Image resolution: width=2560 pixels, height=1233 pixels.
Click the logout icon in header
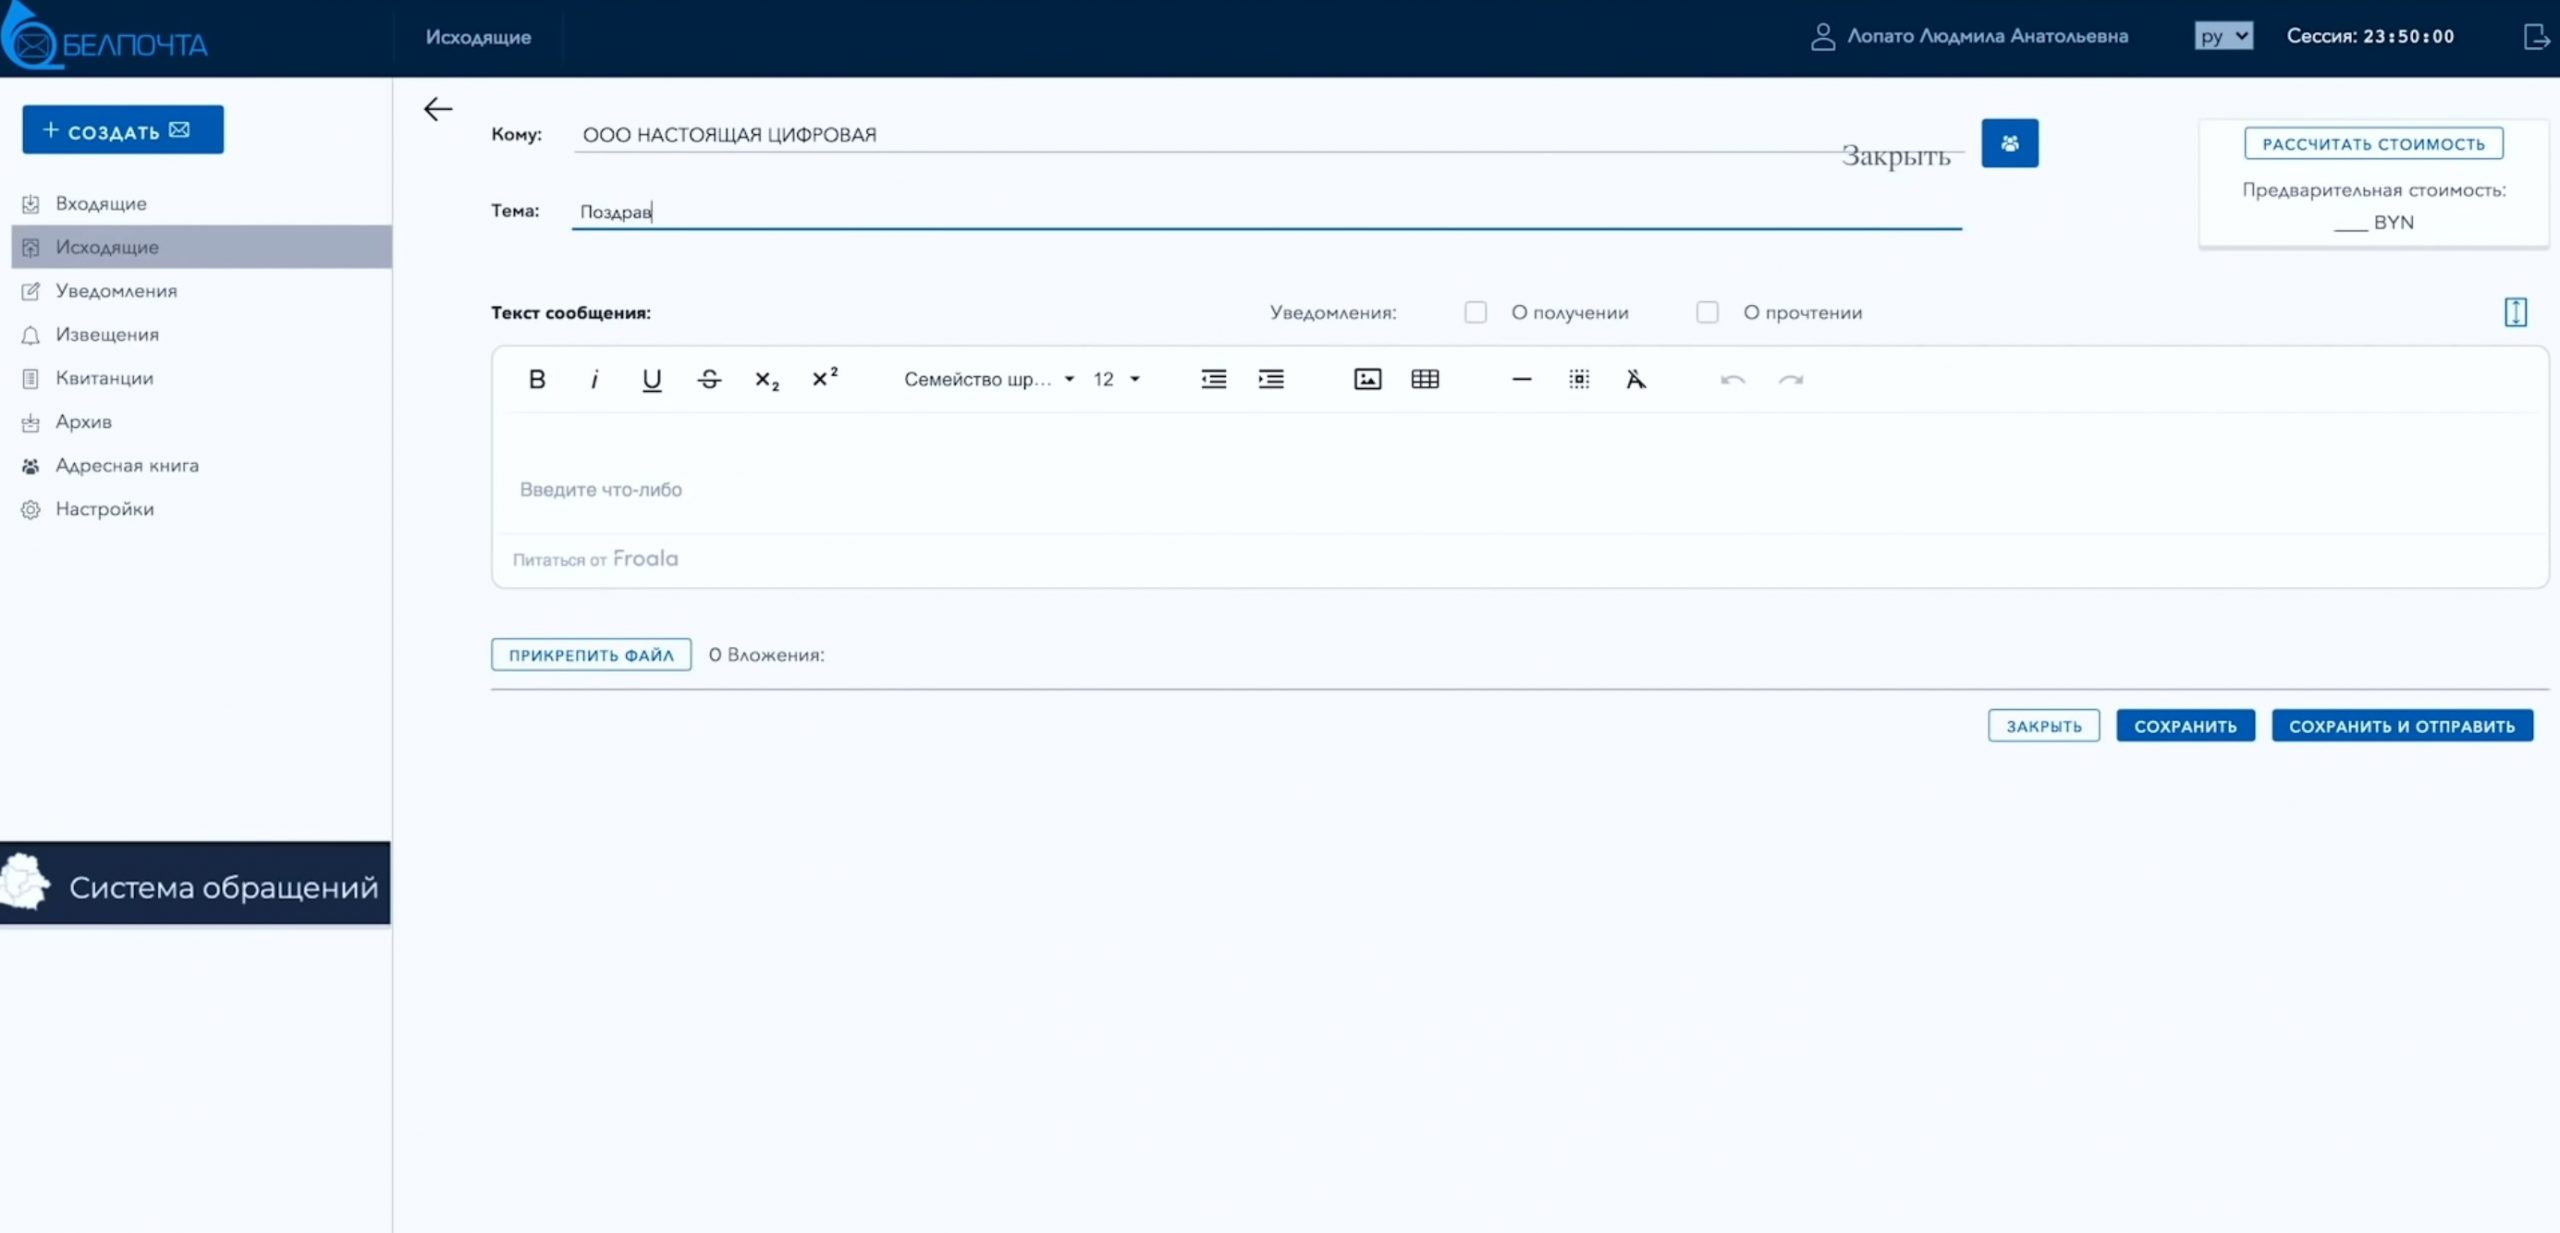(x=2535, y=37)
